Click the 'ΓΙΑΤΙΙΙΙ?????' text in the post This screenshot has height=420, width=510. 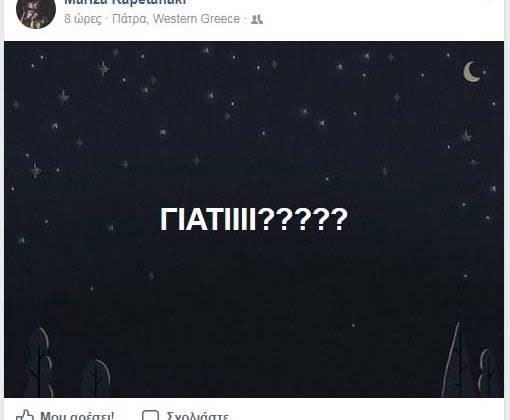coord(254,219)
